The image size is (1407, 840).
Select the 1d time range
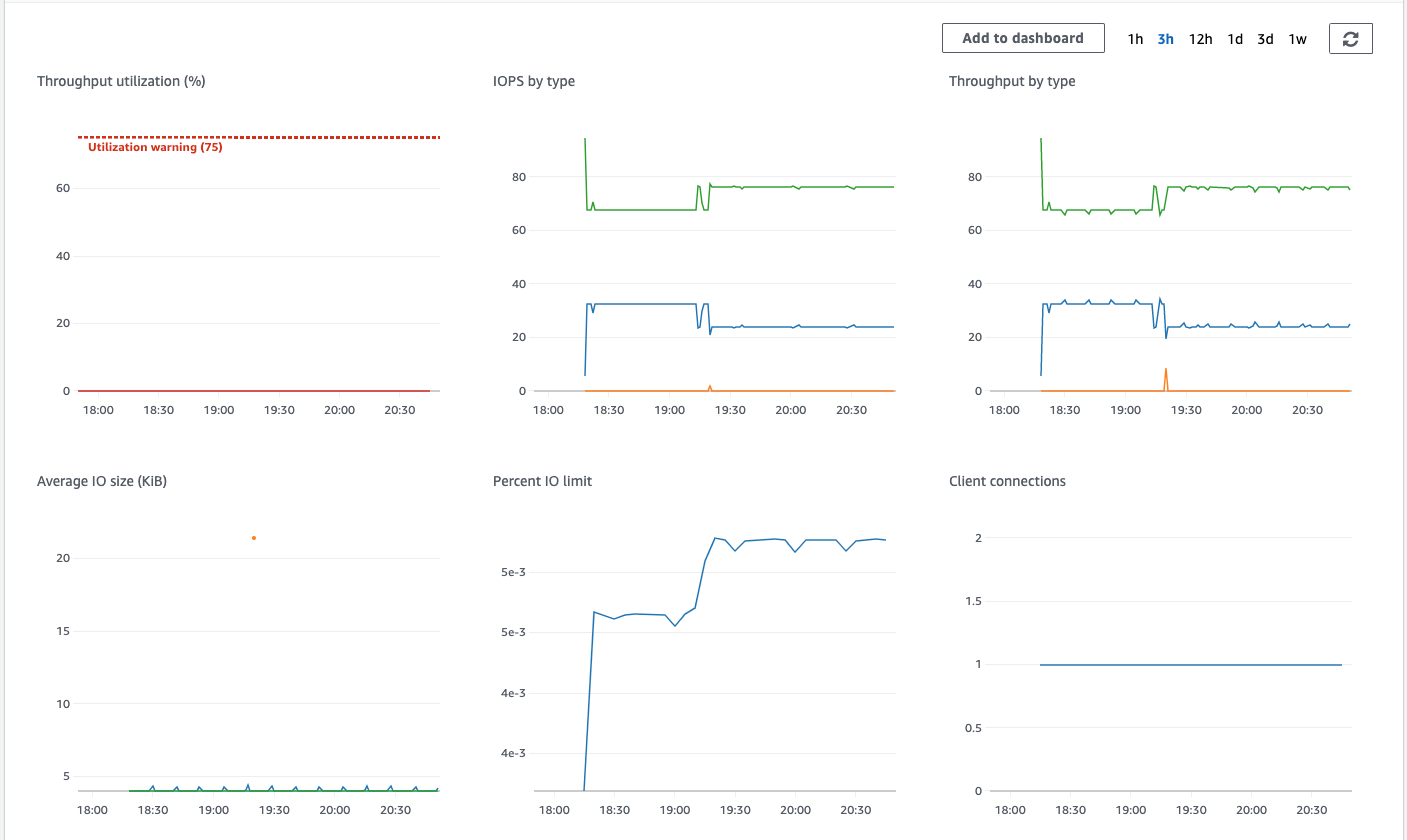click(1235, 38)
